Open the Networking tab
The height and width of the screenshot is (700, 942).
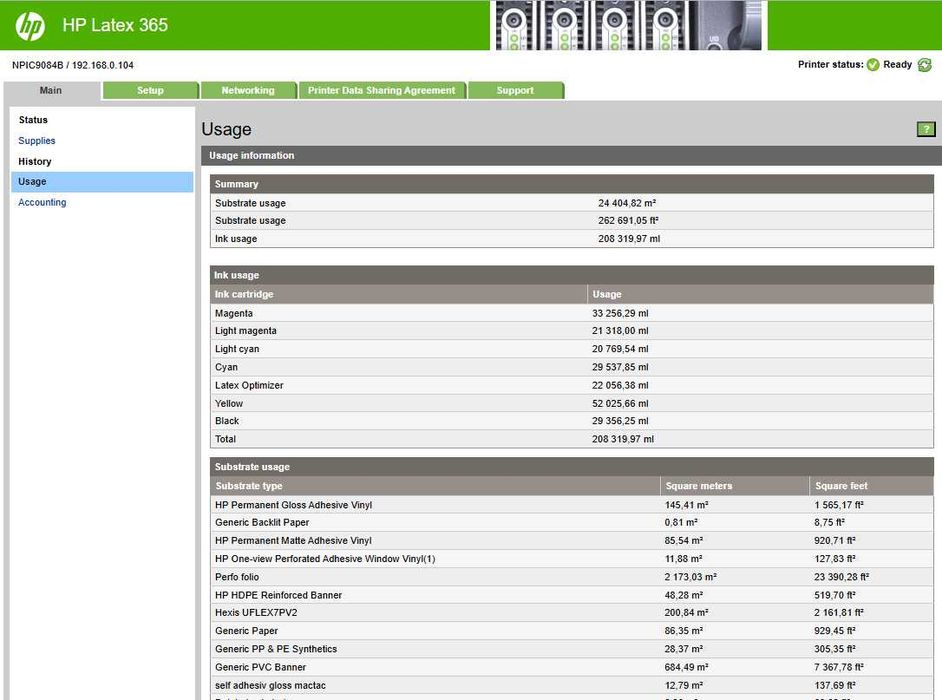[248, 90]
